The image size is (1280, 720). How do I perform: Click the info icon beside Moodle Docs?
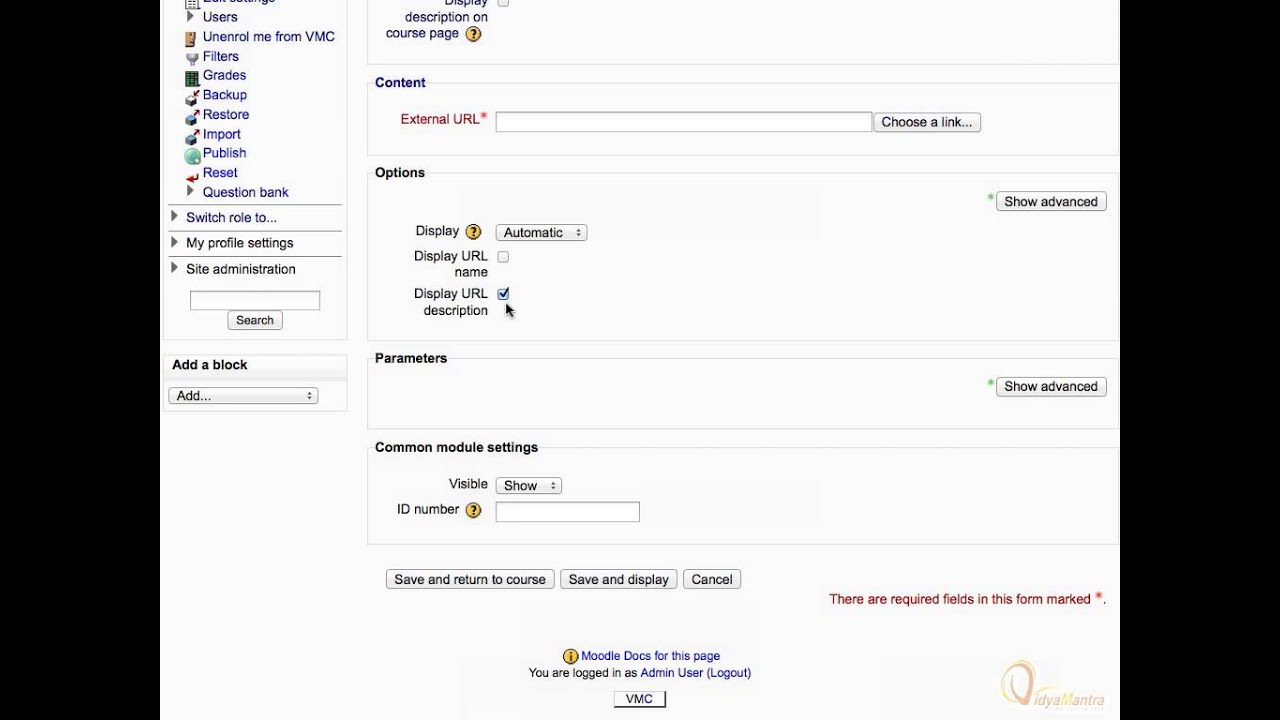pyautogui.click(x=570, y=657)
